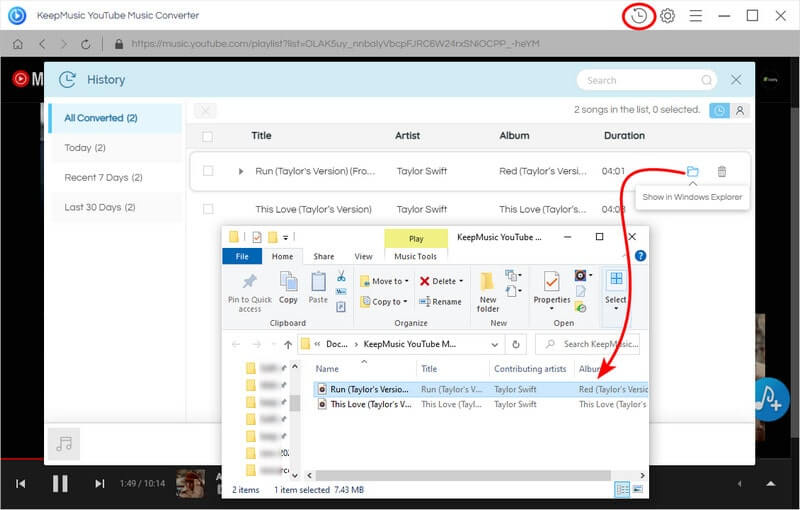Tick checkbox for This Love (Taylor's Version)
The height and width of the screenshot is (510, 800).
coord(208,209)
